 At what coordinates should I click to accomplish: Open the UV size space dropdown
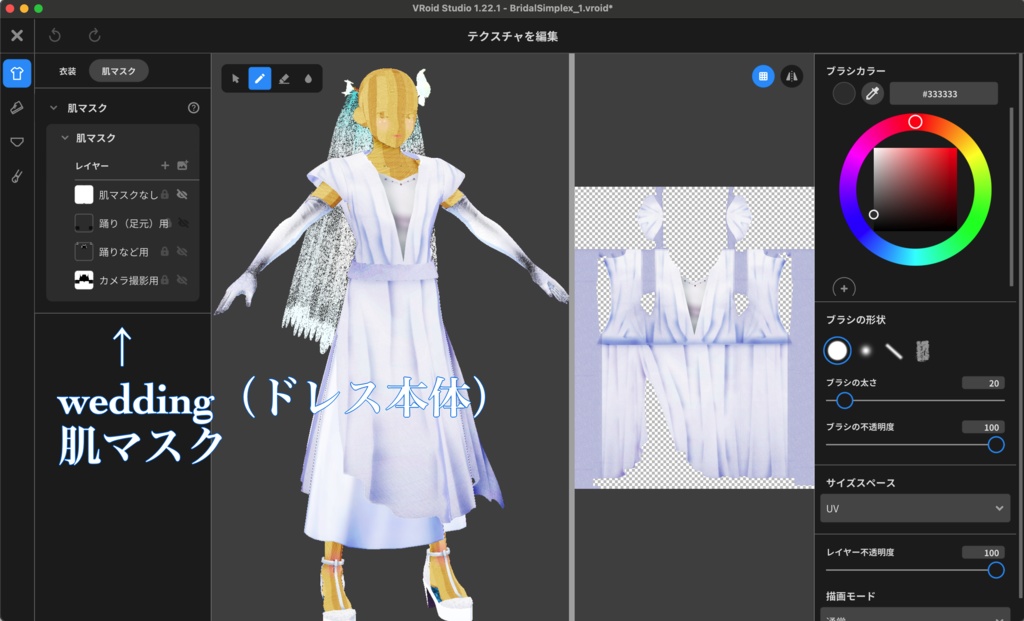tap(913, 508)
